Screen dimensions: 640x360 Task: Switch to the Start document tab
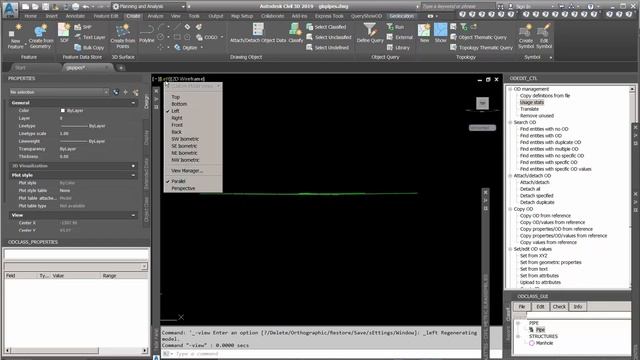(x=20, y=68)
